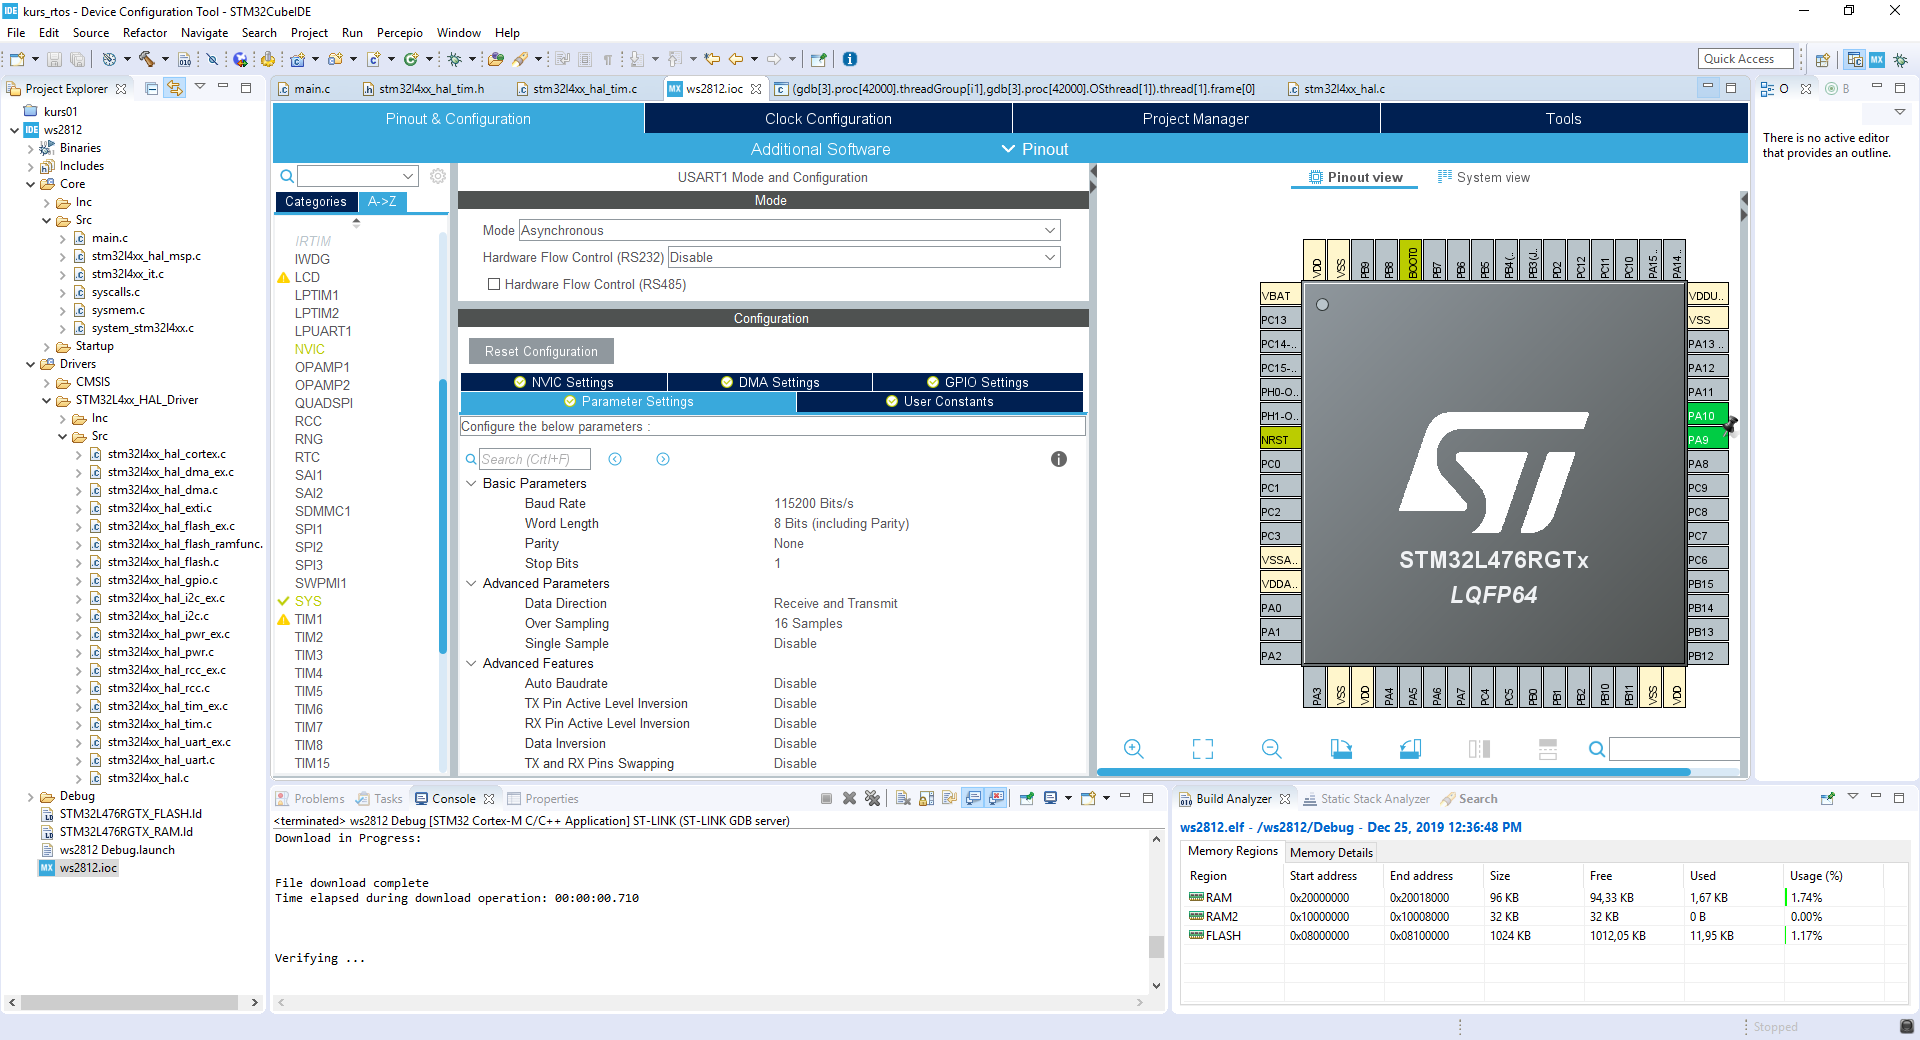This screenshot has width=1920, height=1040.
Task: Click the toolbar Search flashlight icon
Action: (x=519, y=59)
